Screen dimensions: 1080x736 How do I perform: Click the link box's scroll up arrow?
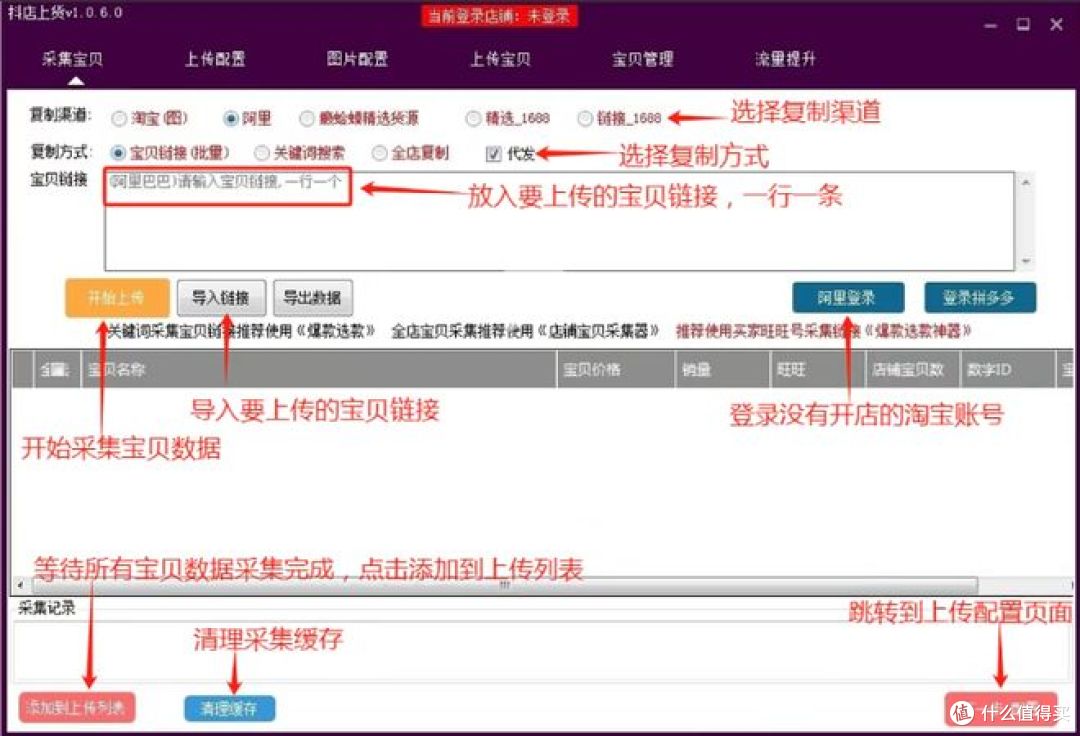tap(1026, 182)
